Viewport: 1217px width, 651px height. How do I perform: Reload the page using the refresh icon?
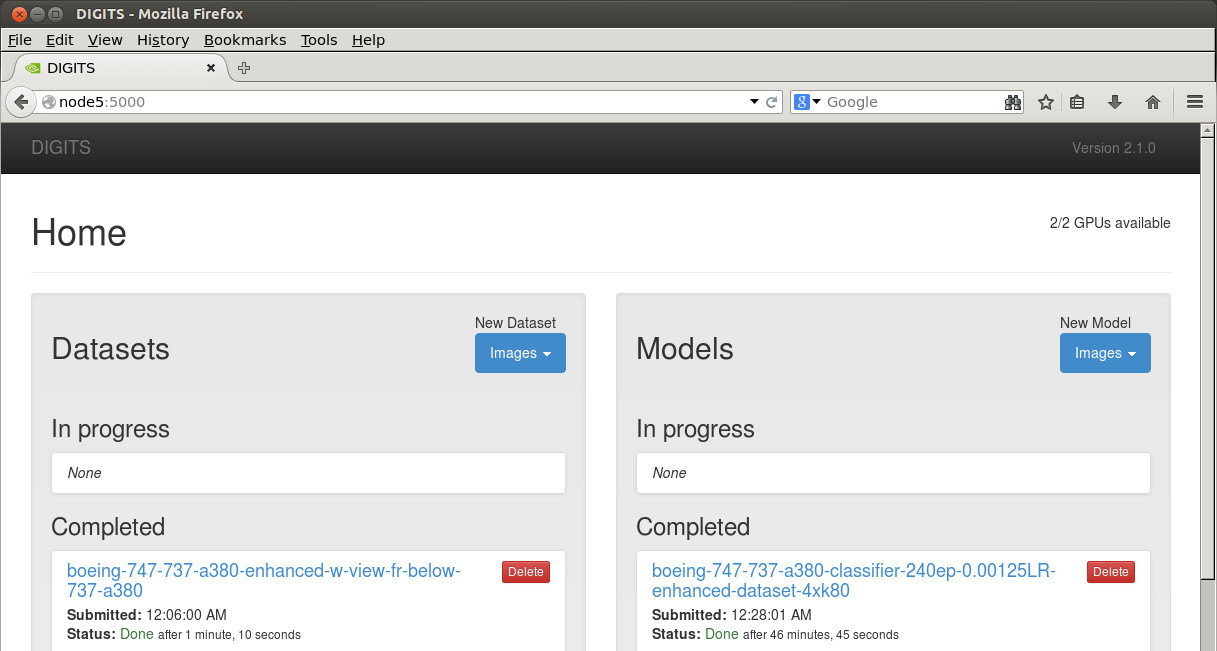772,102
